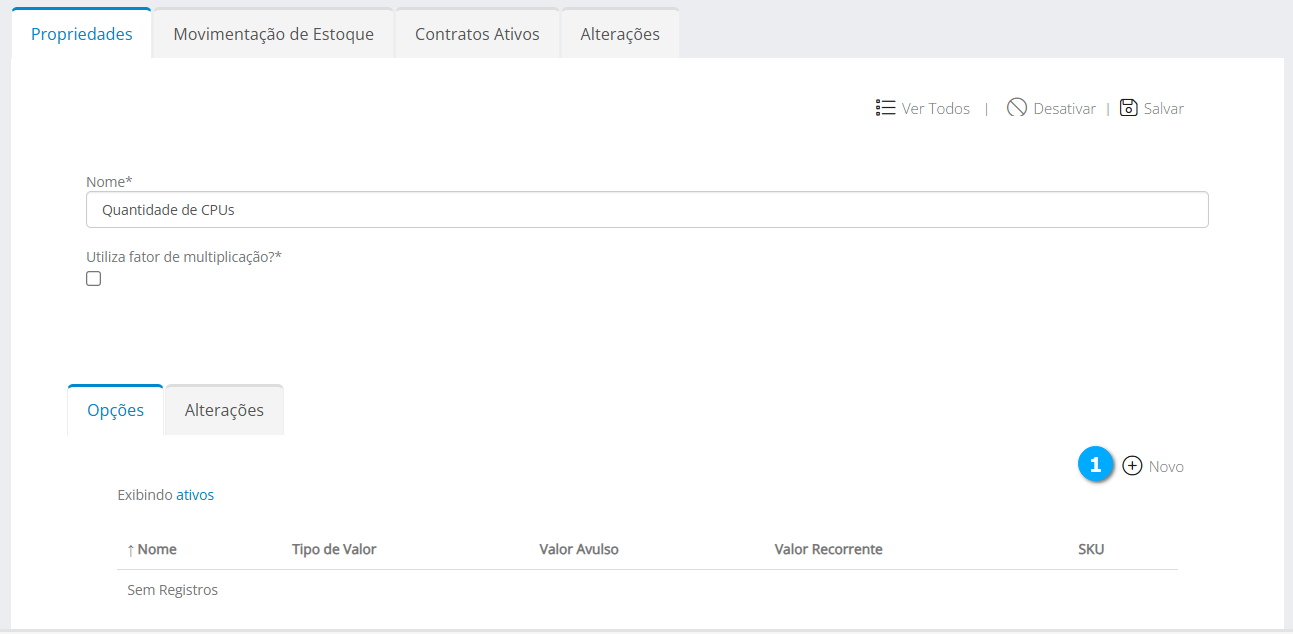The height and width of the screenshot is (634, 1293).
Task: Click the blue number 1 badge
Action: point(1096,465)
